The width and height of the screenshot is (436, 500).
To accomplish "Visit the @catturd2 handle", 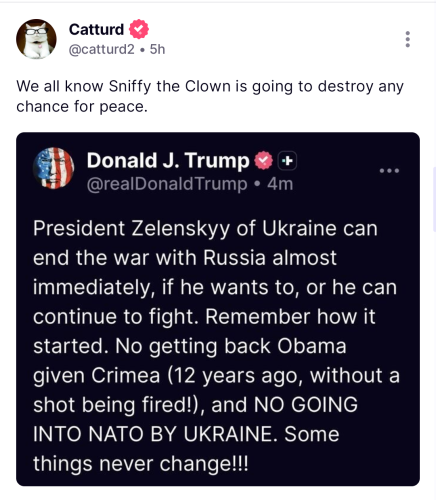I will (x=101, y=49).
